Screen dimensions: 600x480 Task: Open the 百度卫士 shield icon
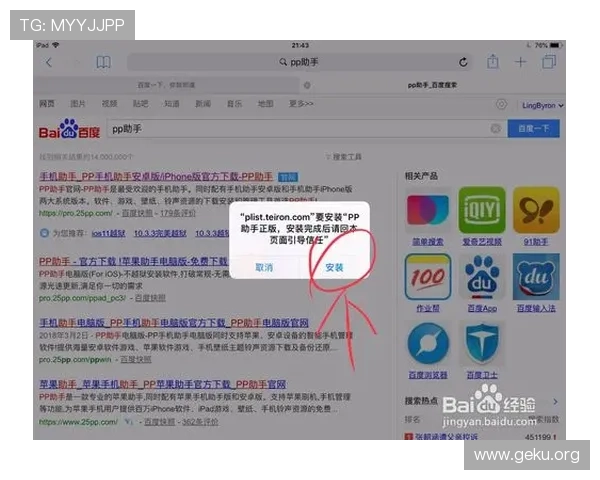(x=482, y=343)
